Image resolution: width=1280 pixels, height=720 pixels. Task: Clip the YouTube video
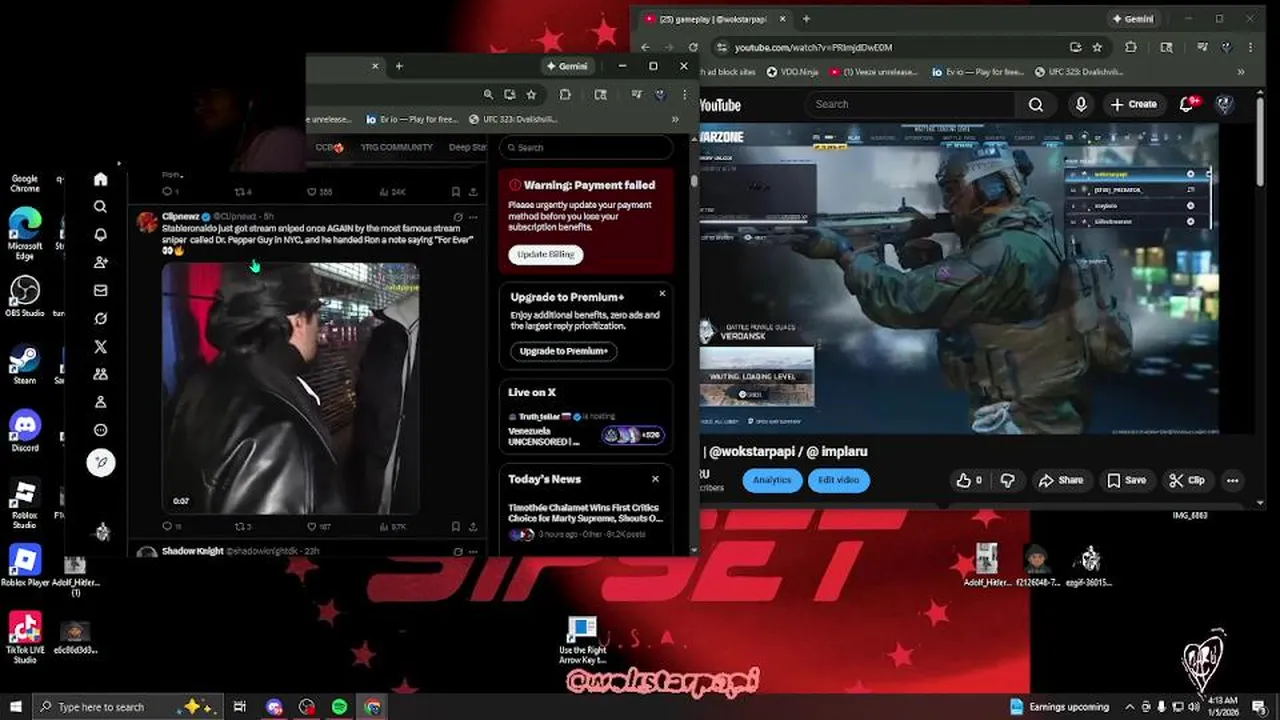pyautogui.click(x=1187, y=480)
